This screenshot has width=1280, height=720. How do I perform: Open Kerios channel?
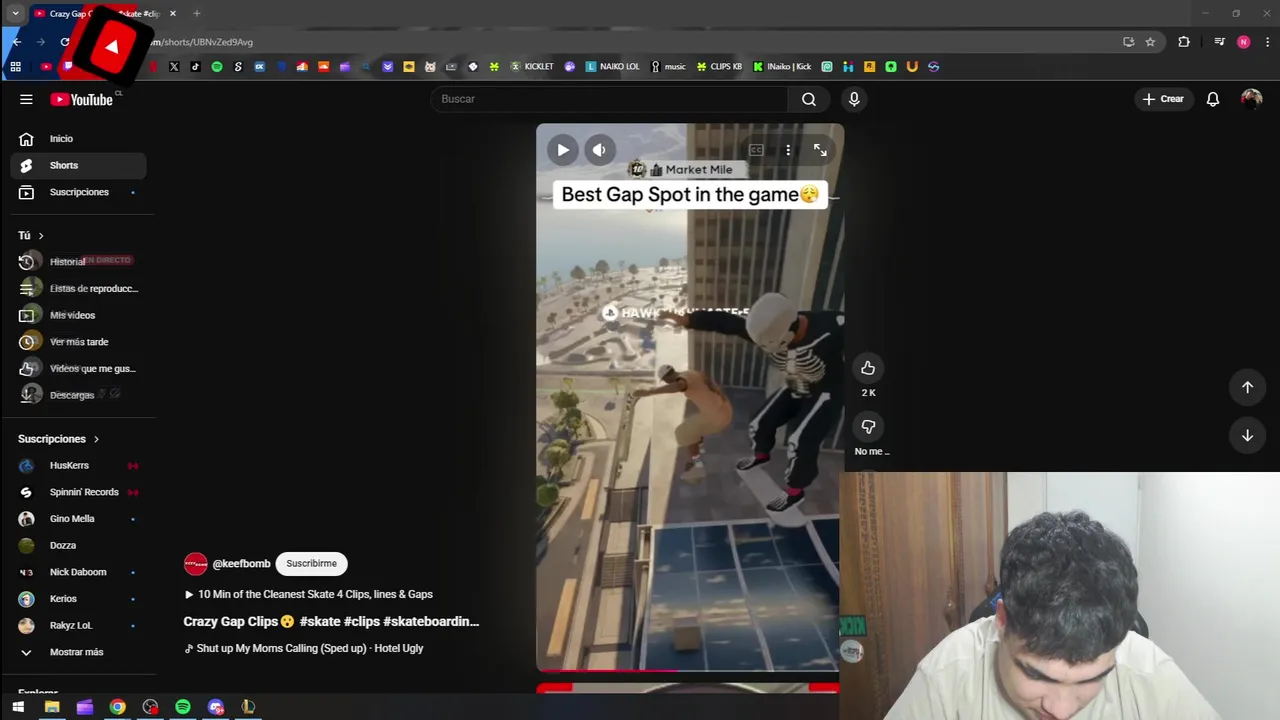point(78,599)
